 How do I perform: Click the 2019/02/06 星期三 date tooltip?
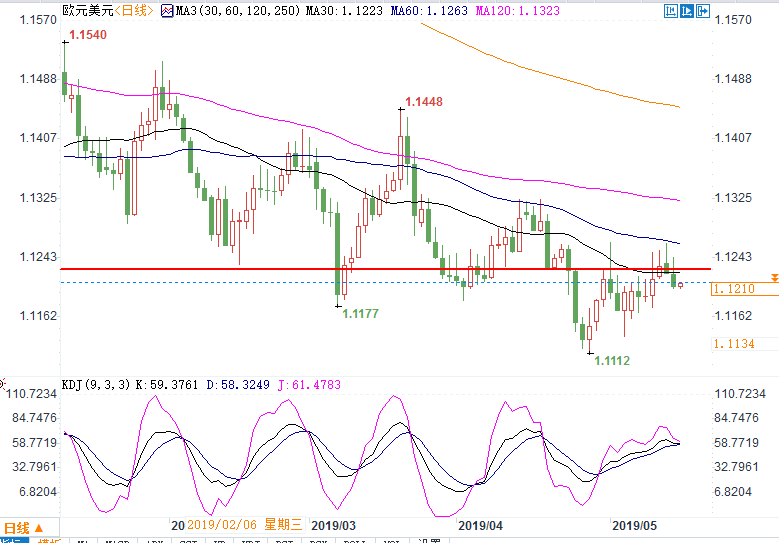click(244, 525)
